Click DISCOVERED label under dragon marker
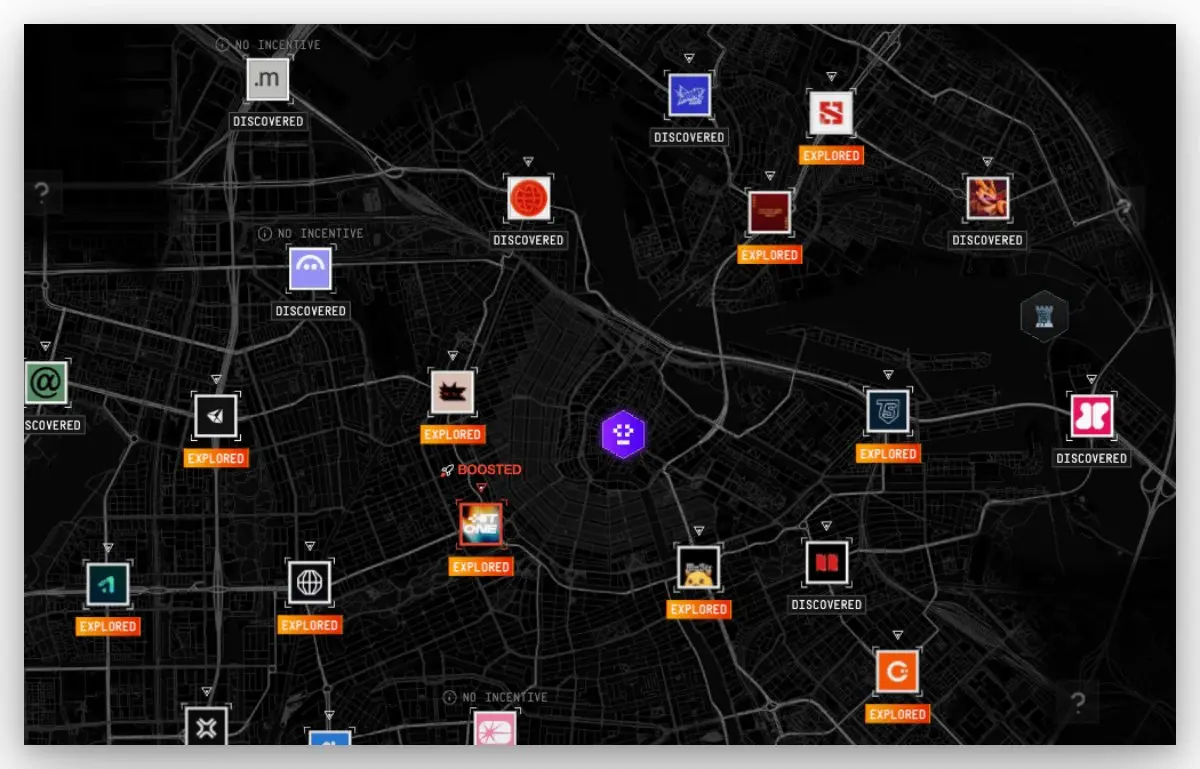 coord(987,240)
